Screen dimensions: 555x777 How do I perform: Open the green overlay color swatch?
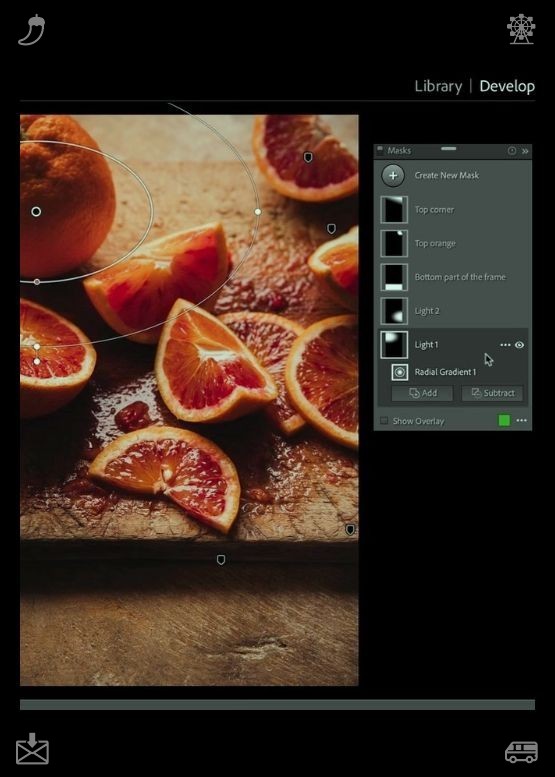click(504, 421)
